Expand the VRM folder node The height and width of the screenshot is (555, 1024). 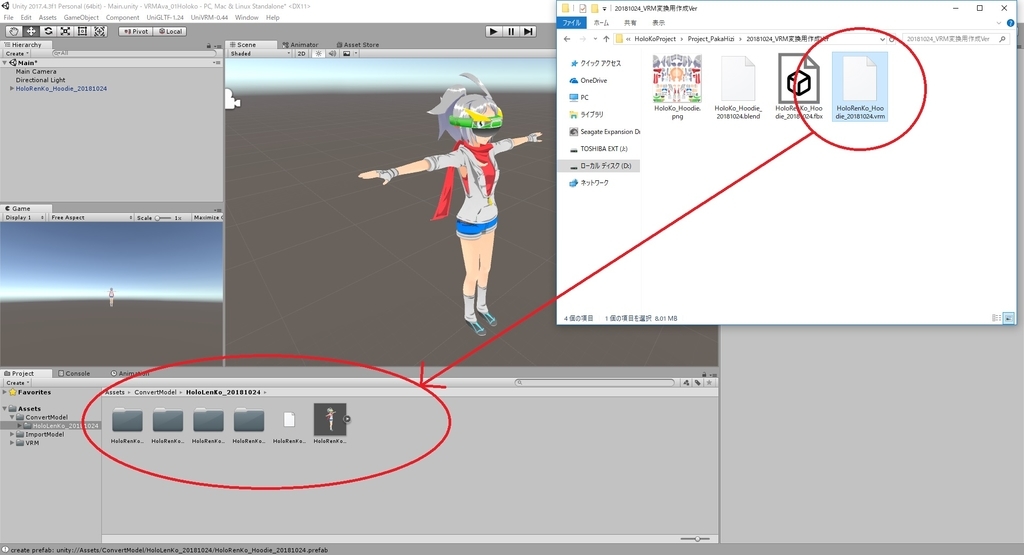12,443
